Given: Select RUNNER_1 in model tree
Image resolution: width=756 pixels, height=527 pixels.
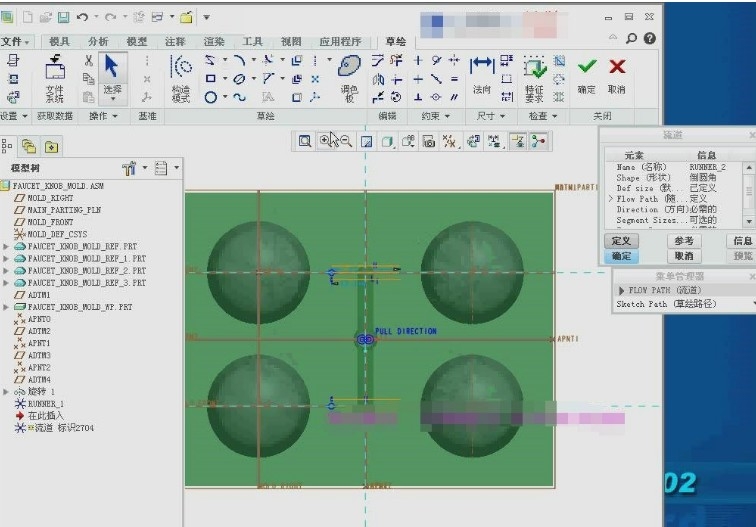Looking at the screenshot, I should (x=46, y=404).
